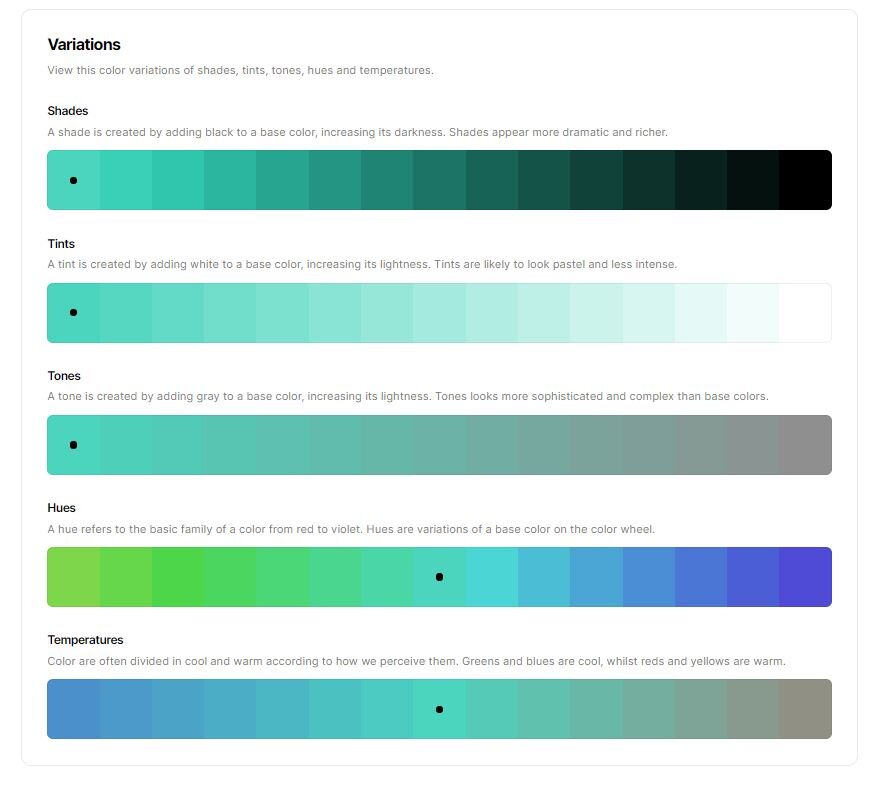884x786 pixels.
Task: Pick the twelfth swatch in the Hues row
Action: (649, 577)
